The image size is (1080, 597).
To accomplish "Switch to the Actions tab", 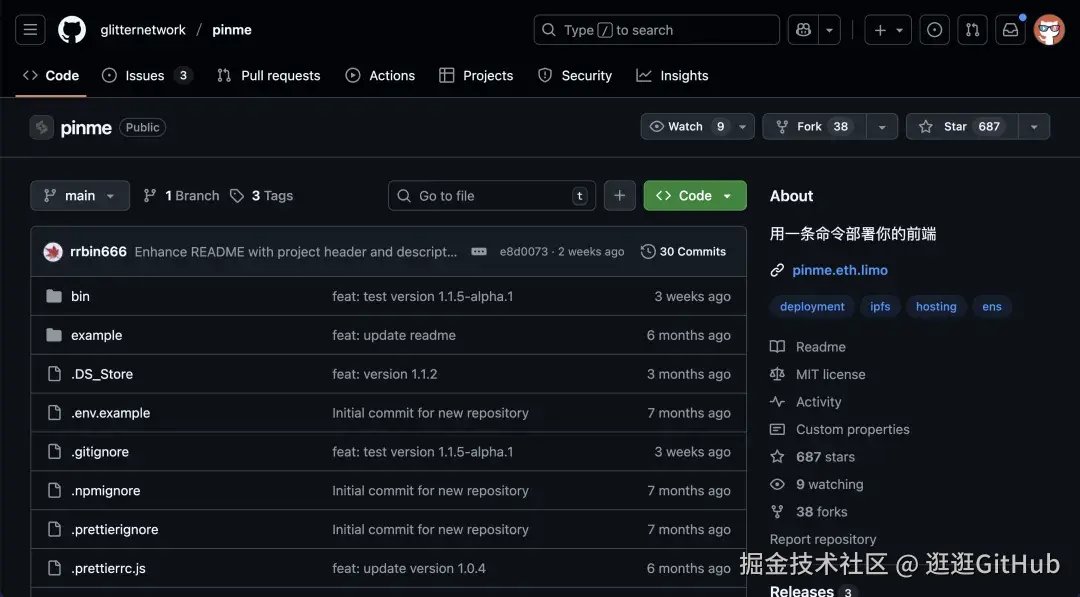I will (380, 76).
